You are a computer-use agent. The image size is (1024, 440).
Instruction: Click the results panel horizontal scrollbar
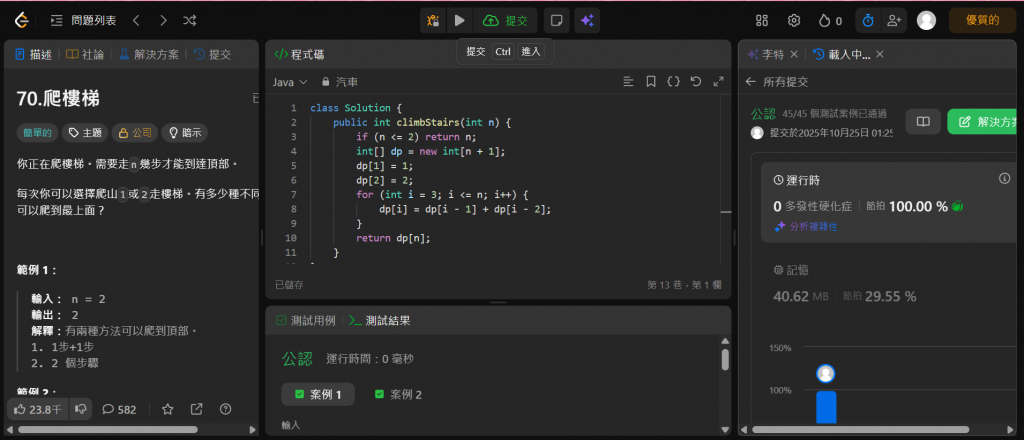[861, 430]
